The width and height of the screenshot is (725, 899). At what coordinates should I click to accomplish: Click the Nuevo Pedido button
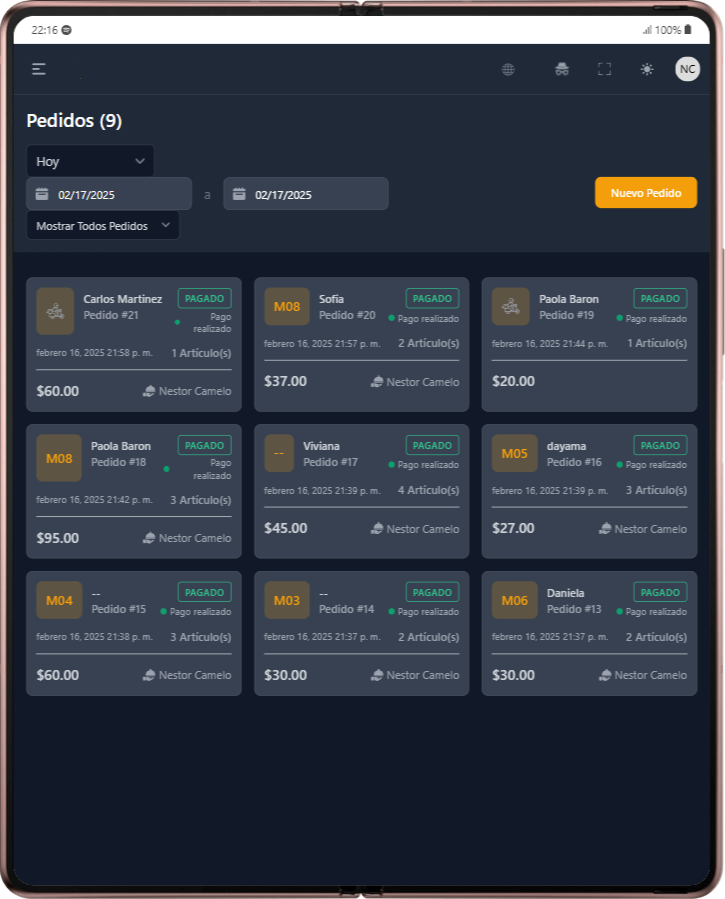[646, 193]
